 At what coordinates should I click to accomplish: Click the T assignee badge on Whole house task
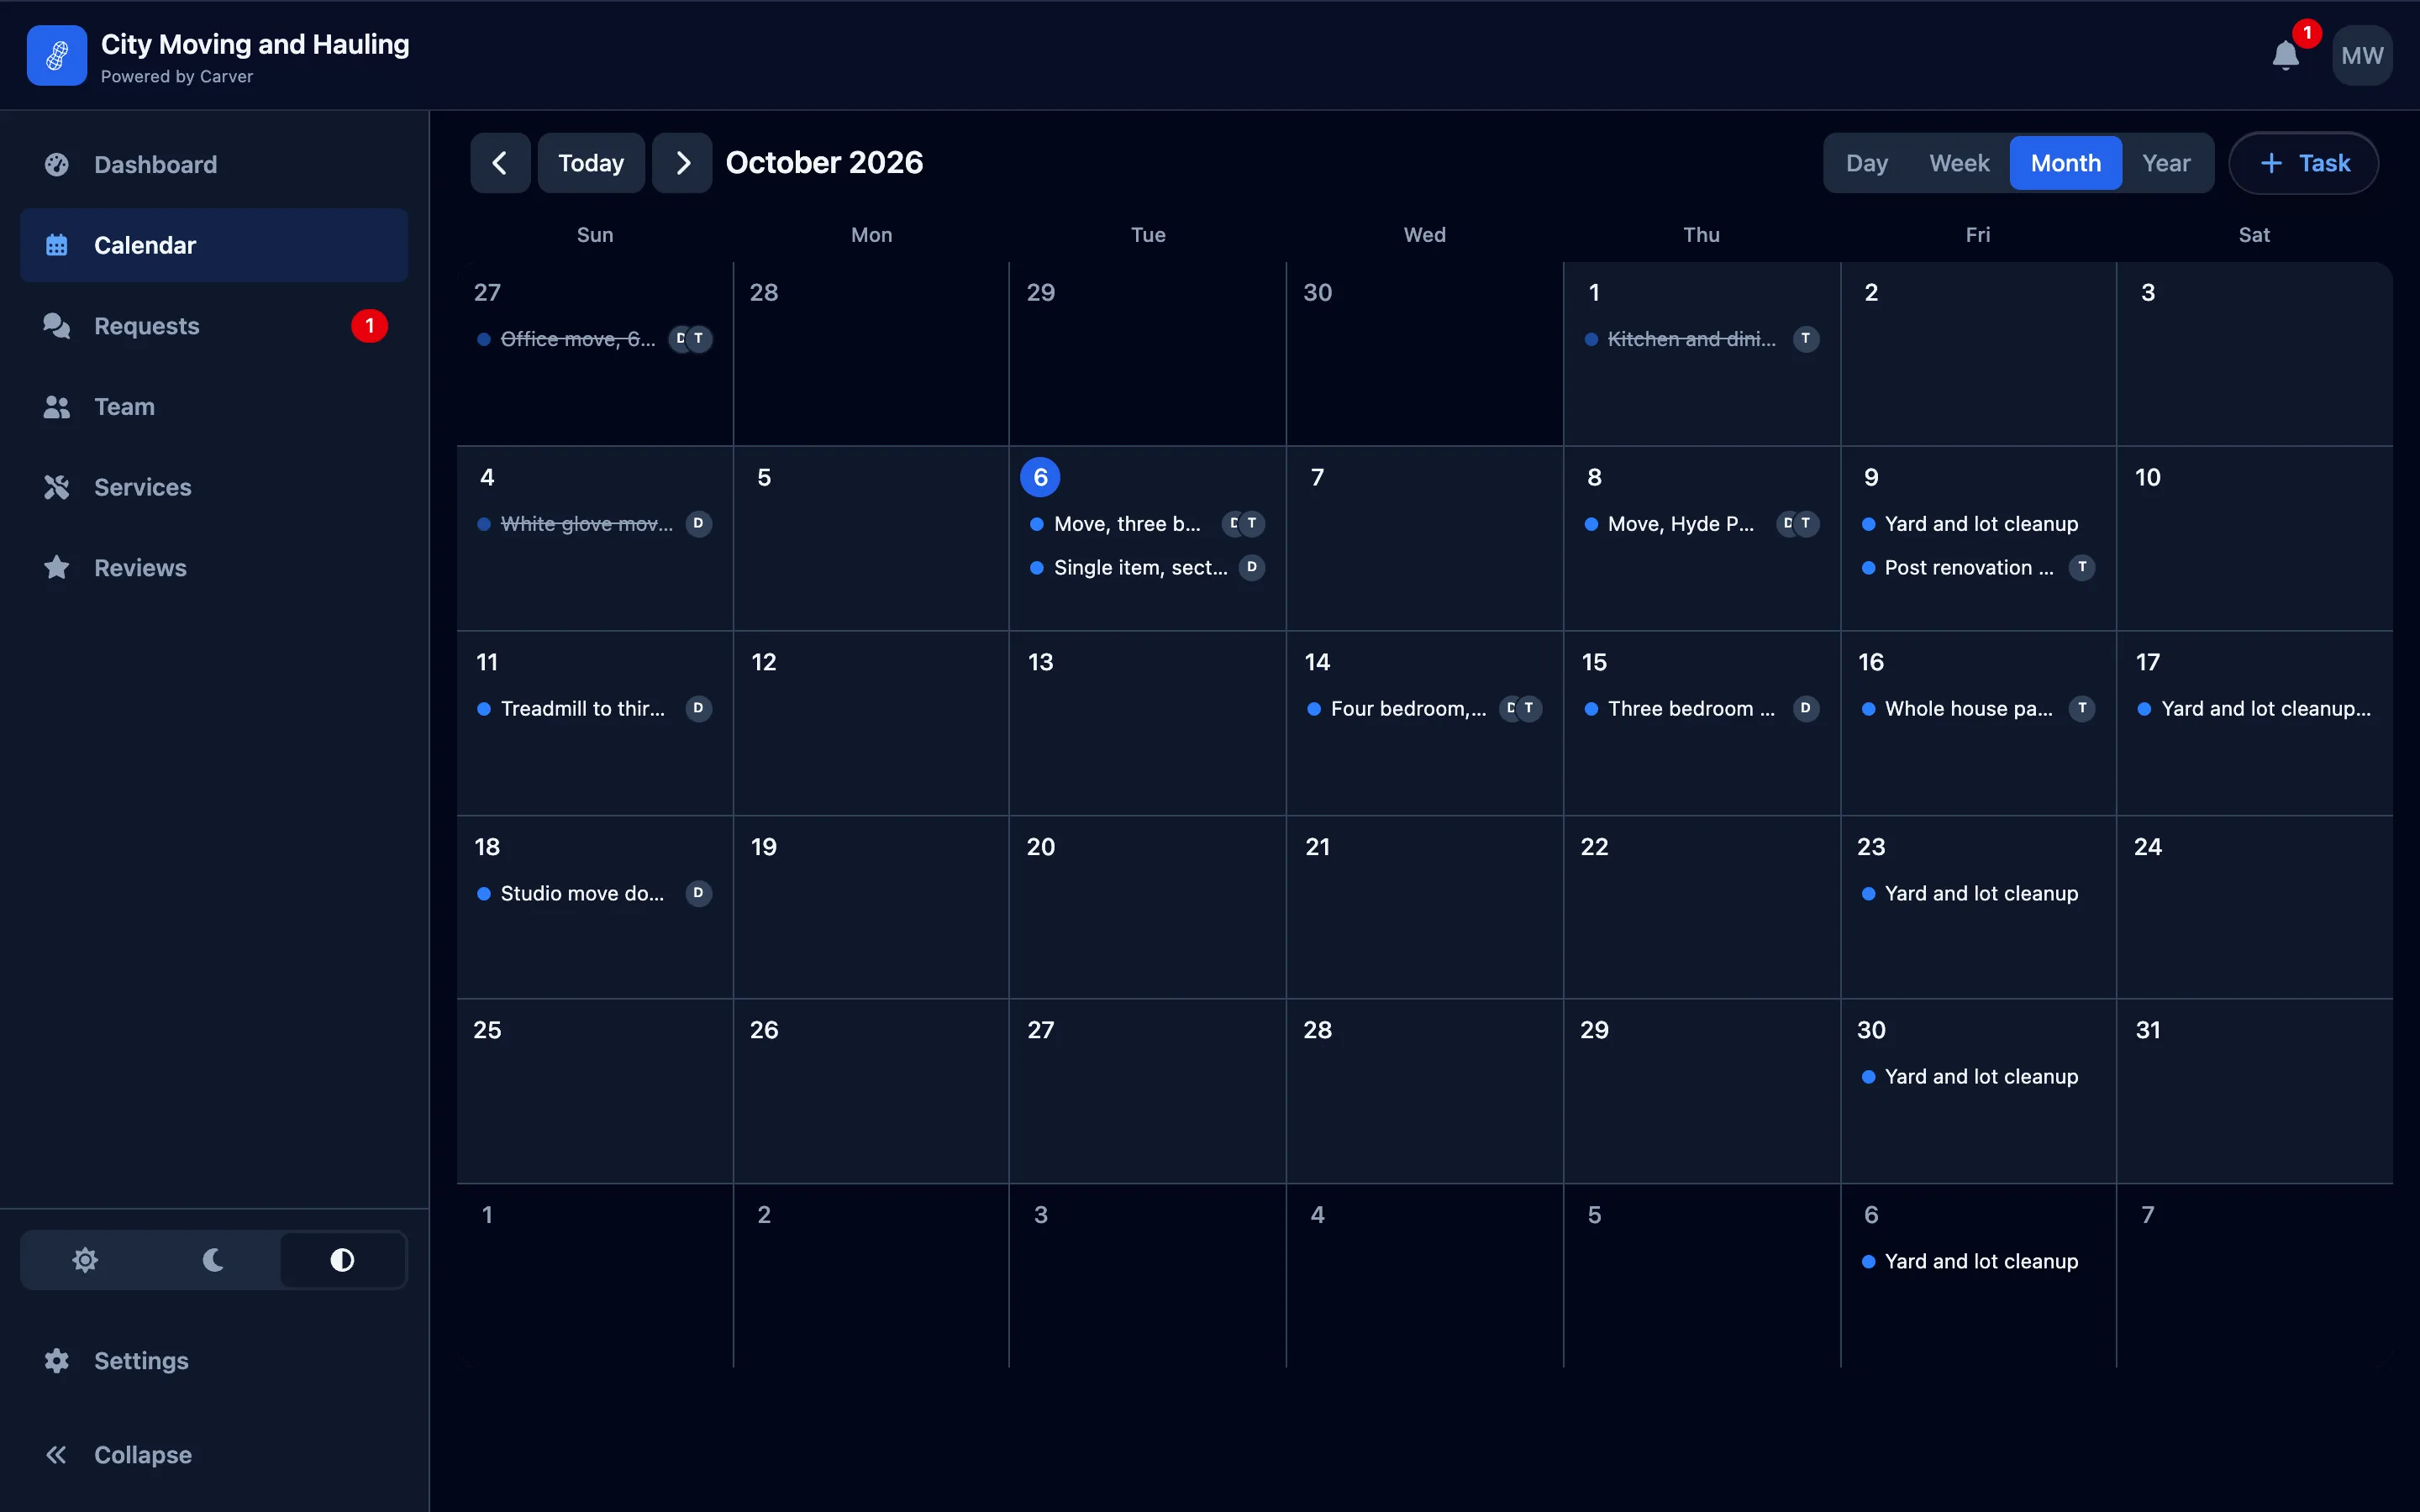coord(2082,708)
